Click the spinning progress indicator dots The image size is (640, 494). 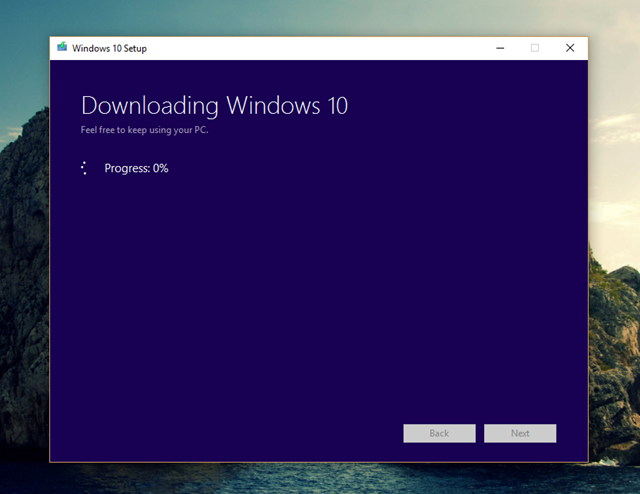[84, 168]
